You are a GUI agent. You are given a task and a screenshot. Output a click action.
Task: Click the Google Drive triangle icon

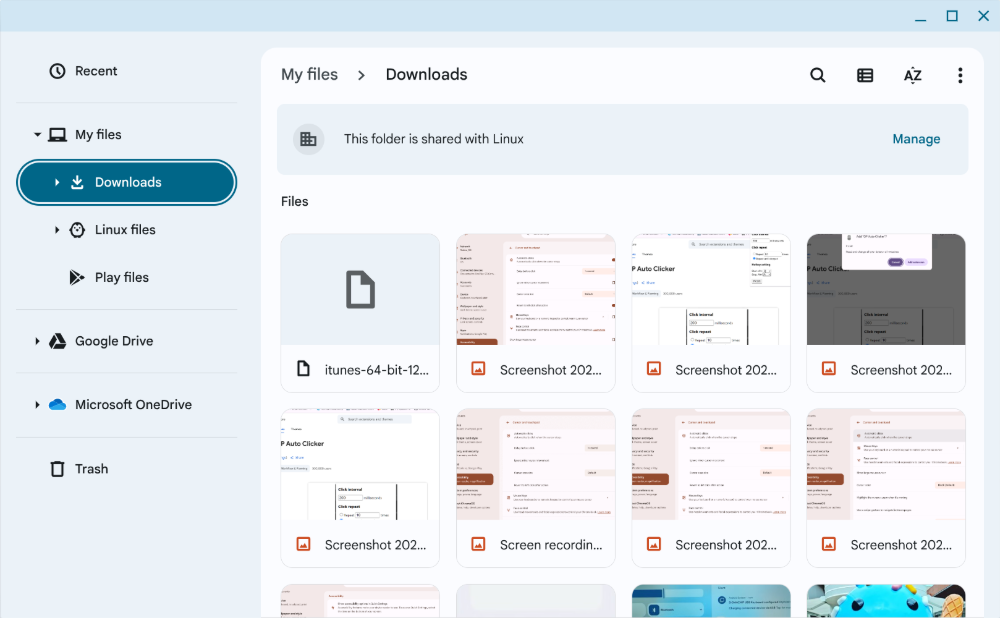pos(57,341)
